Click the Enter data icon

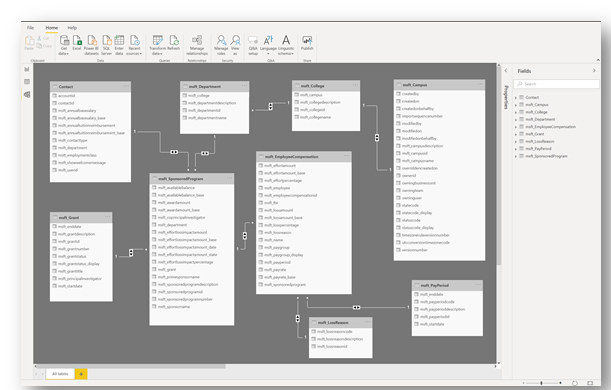pyautogui.click(x=119, y=40)
